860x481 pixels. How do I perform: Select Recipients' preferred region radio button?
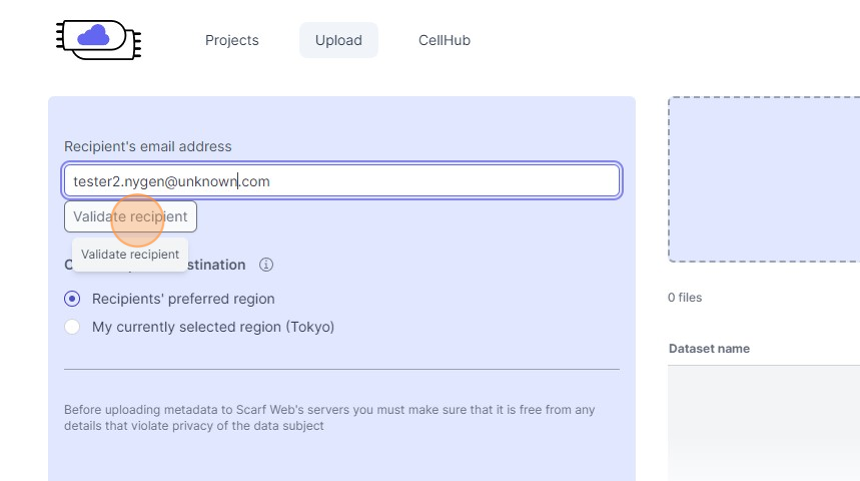(72, 299)
